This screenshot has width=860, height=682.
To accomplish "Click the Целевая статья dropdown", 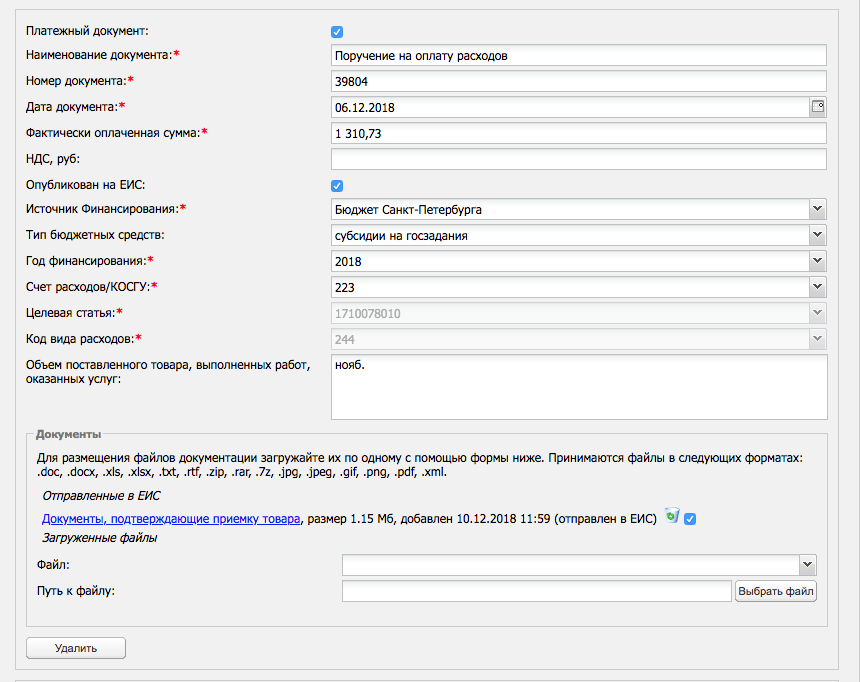I will pyautogui.click(x=578, y=313).
